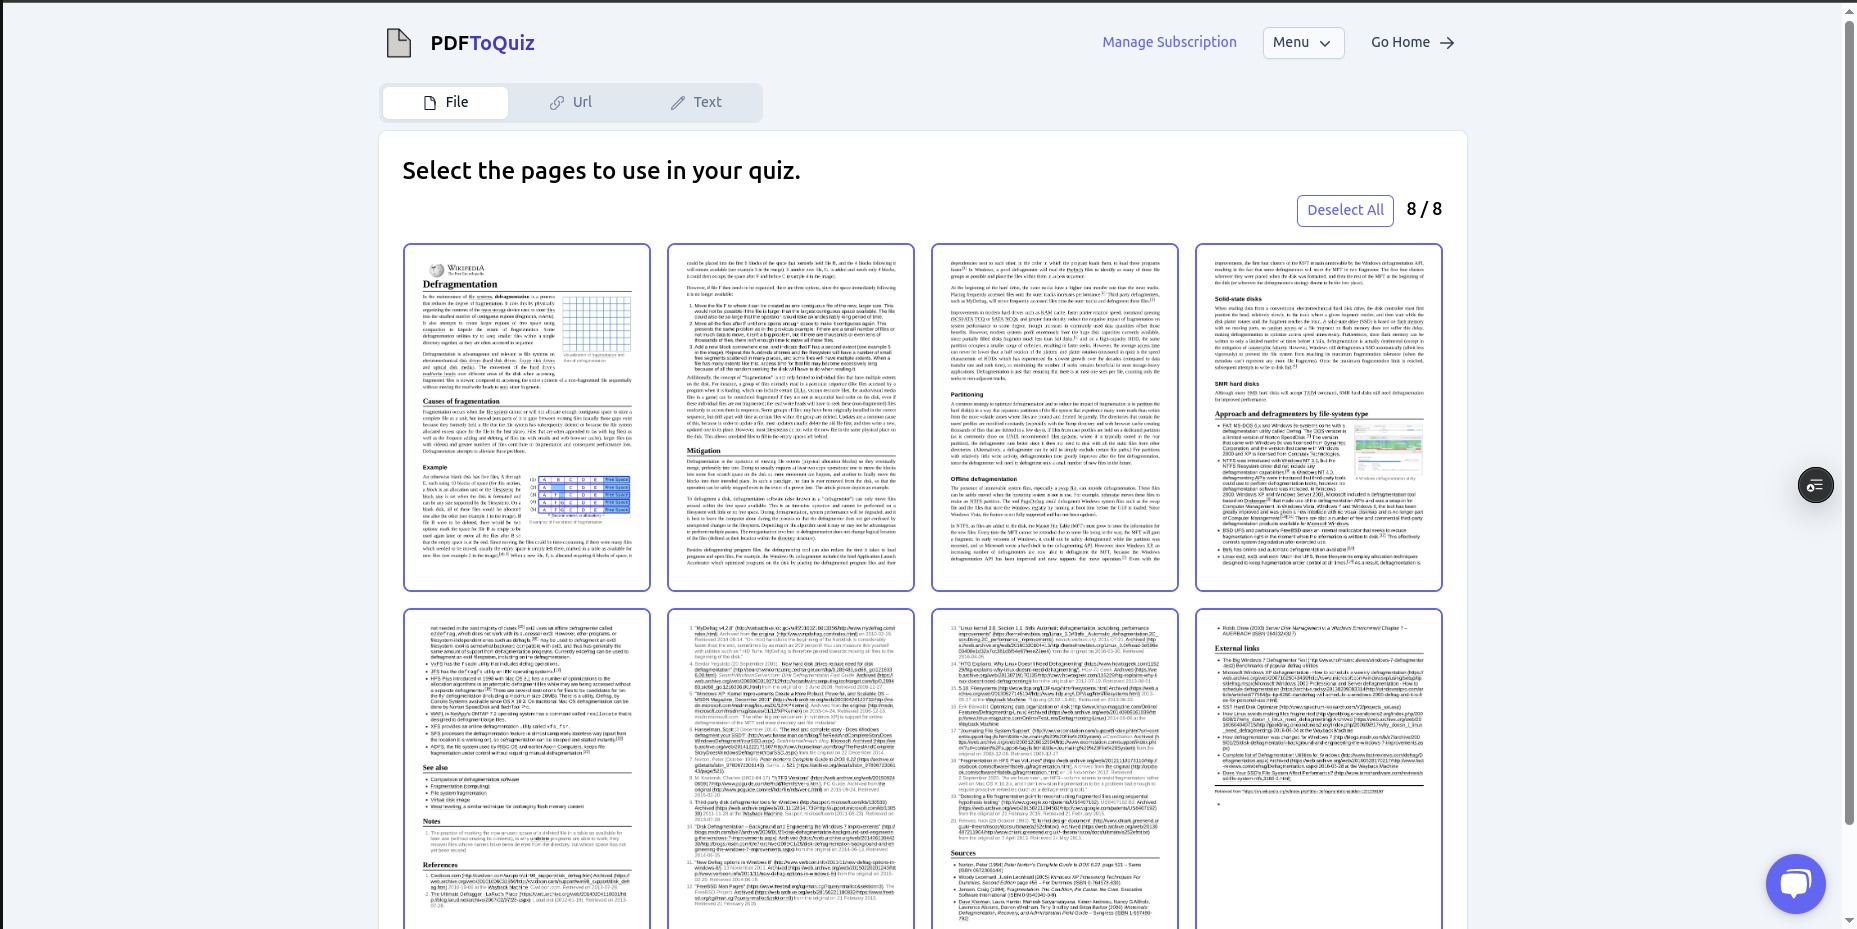Switch to the Text tab
1857x929 pixels.
click(695, 102)
